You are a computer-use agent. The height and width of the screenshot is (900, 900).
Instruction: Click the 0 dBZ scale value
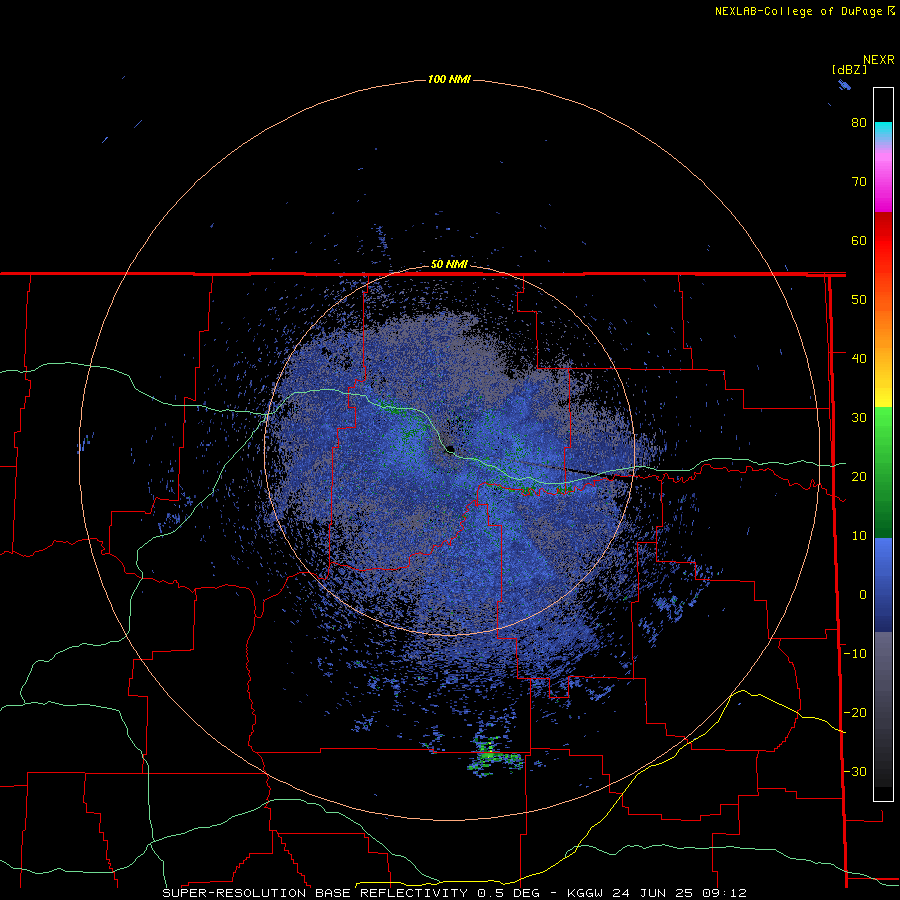(863, 595)
